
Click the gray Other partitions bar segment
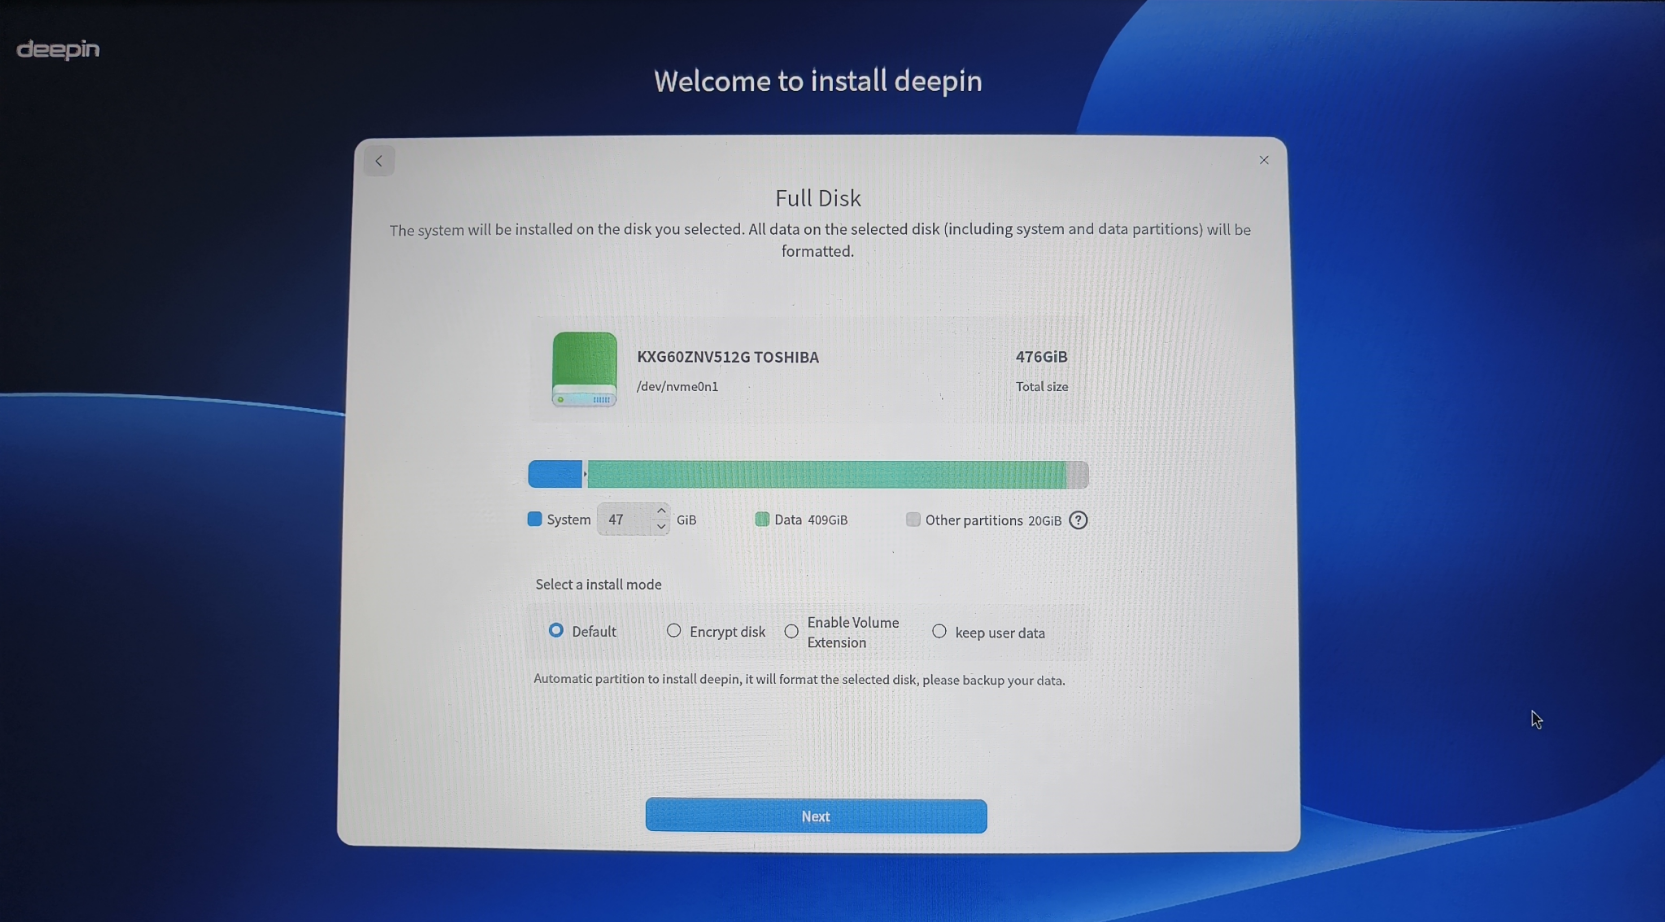(1077, 474)
